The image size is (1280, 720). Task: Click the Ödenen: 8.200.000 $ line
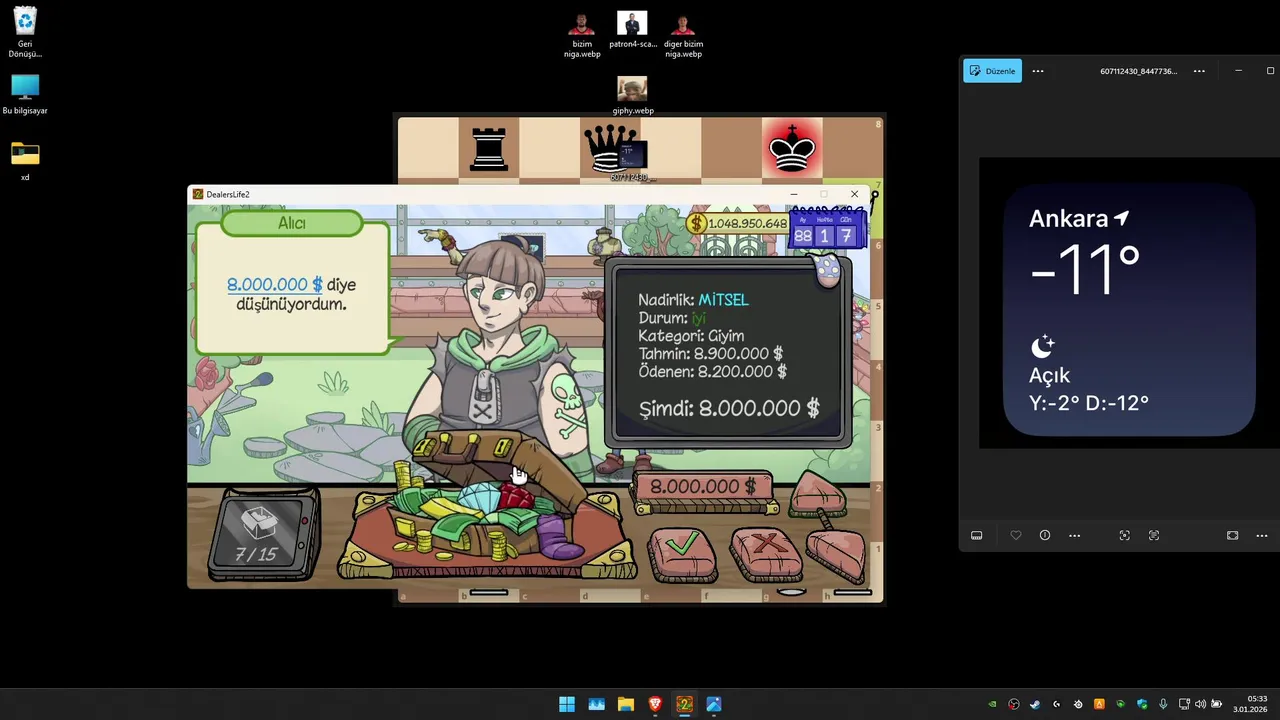712,372
